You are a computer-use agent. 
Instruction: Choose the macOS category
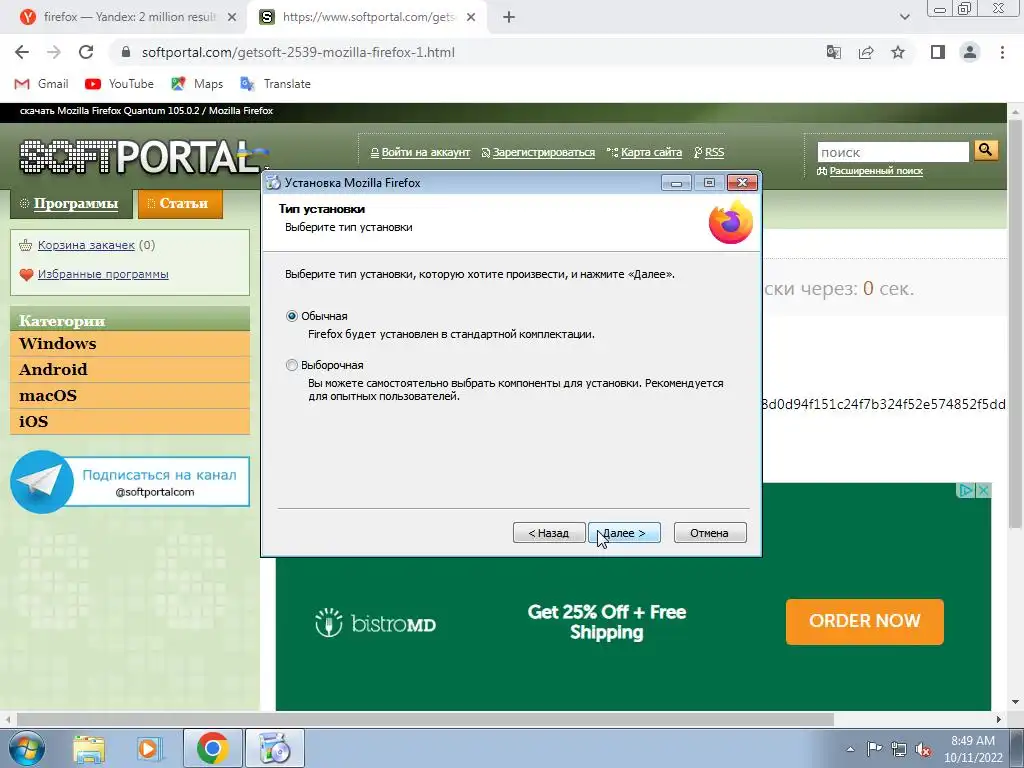pos(130,396)
